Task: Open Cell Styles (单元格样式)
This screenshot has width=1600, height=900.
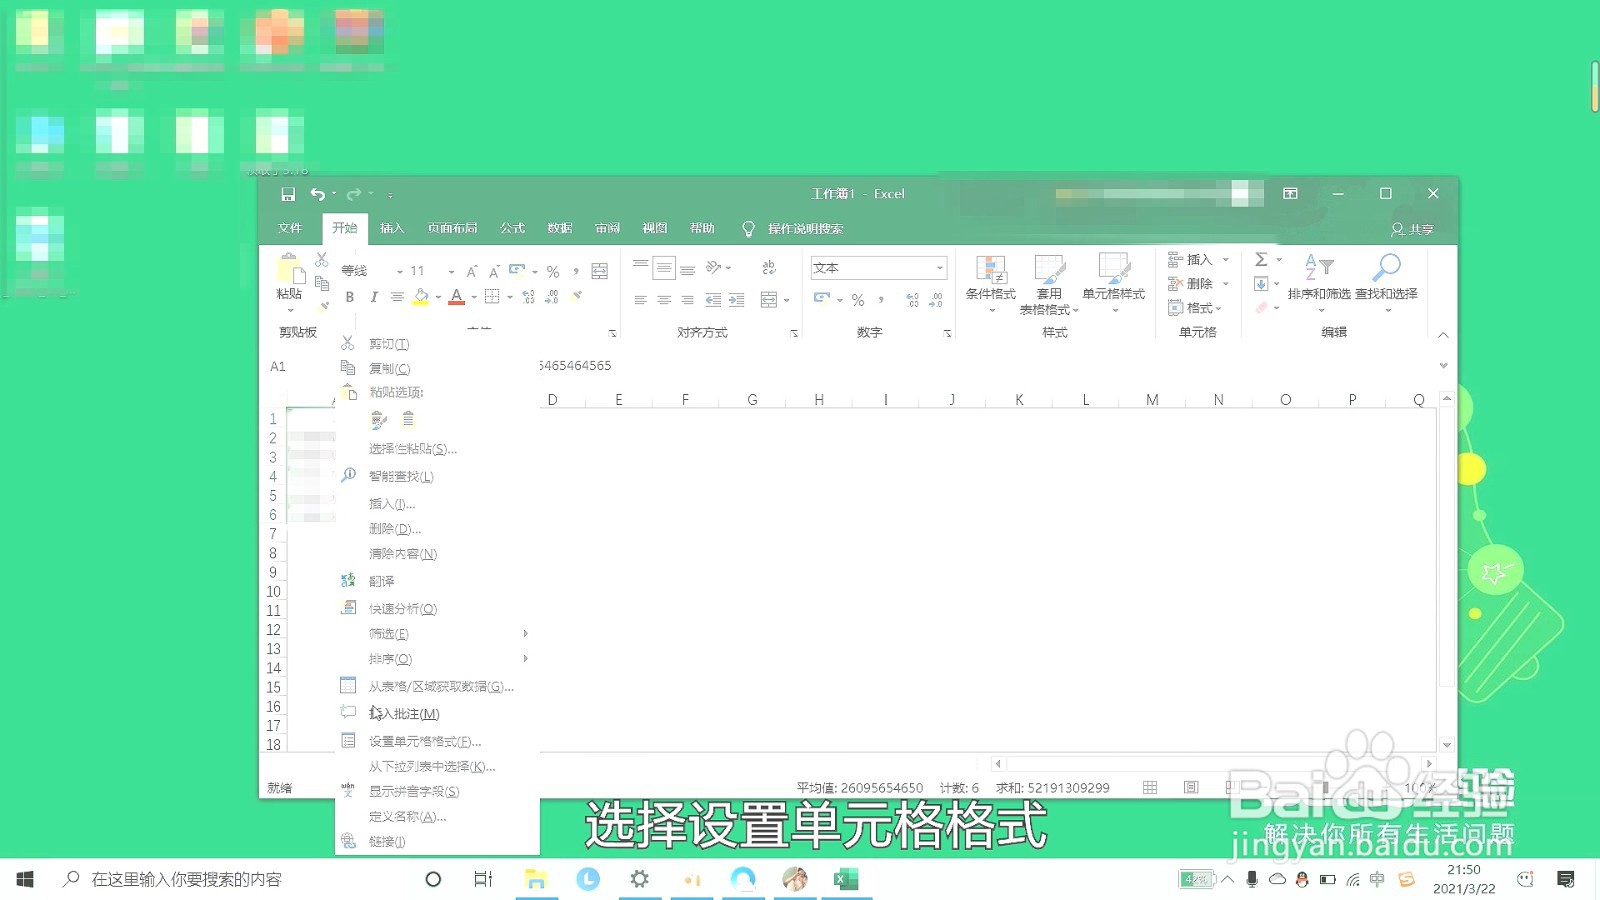Action: pos(1114,283)
